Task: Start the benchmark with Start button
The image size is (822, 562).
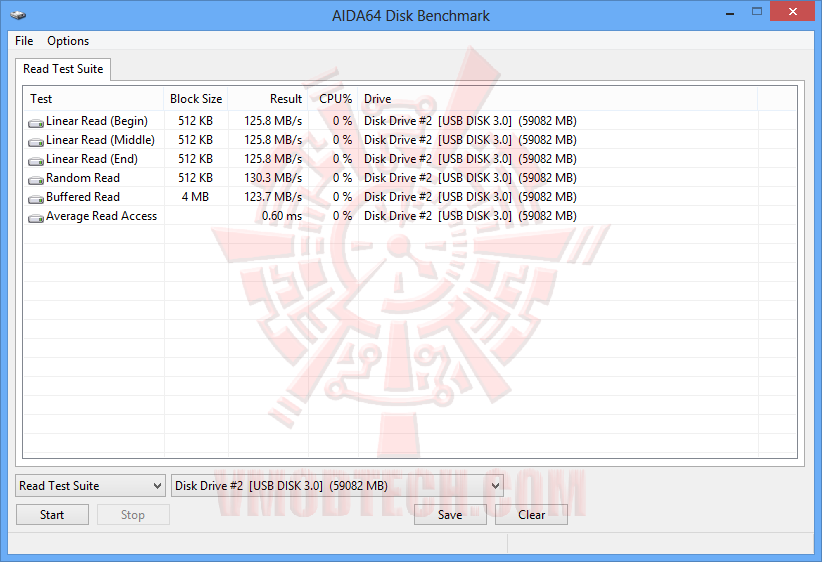Action: (52, 515)
